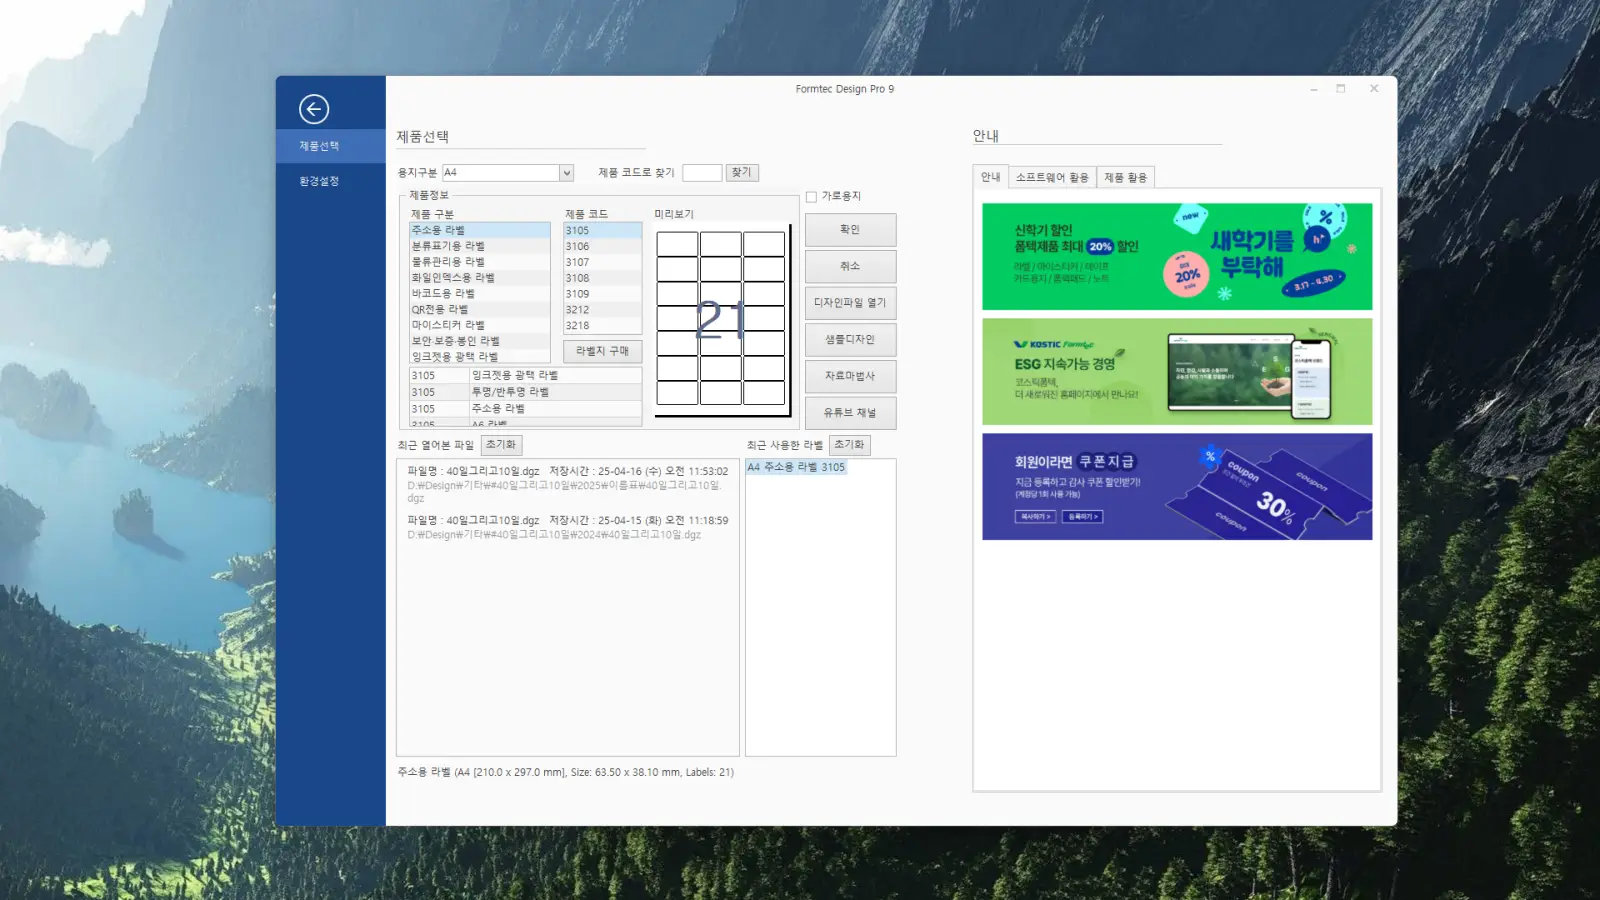Expand the 용지구분 A4 dropdown
1600x900 pixels.
pyautogui.click(x=567, y=173)
